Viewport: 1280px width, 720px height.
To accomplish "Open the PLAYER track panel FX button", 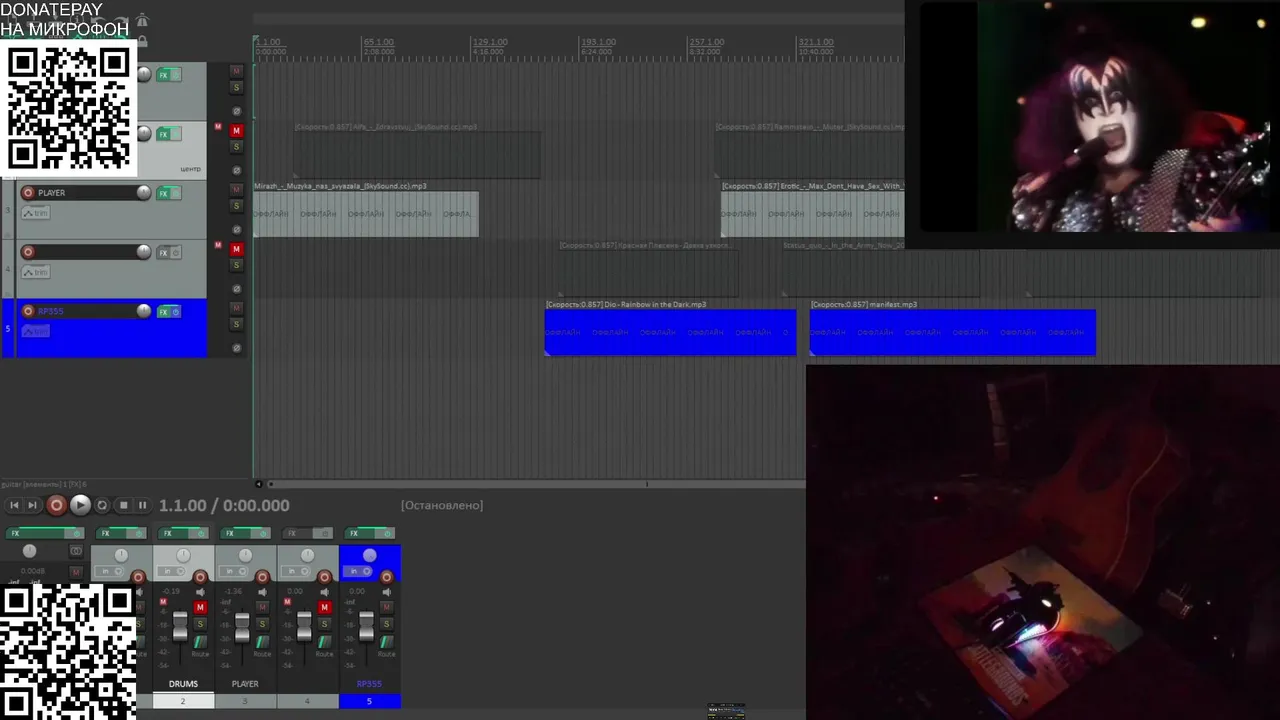I will pyautogui.click(x=163, y=193).
